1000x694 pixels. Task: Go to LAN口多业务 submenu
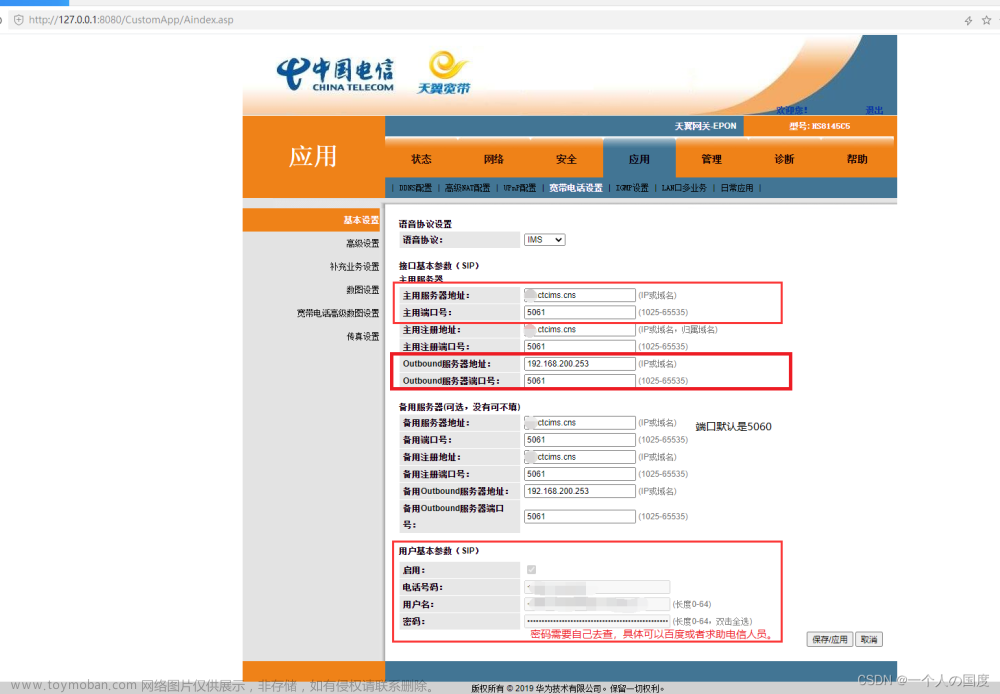(684, 188)
